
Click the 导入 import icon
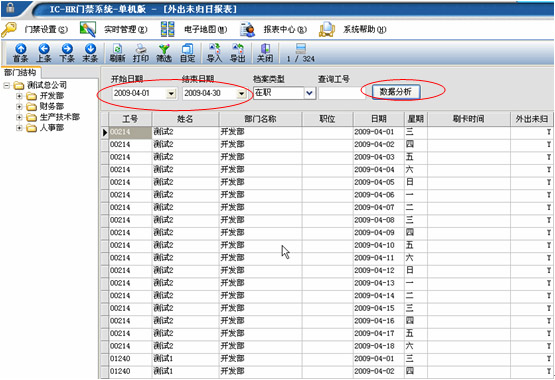tap(214, 53)
